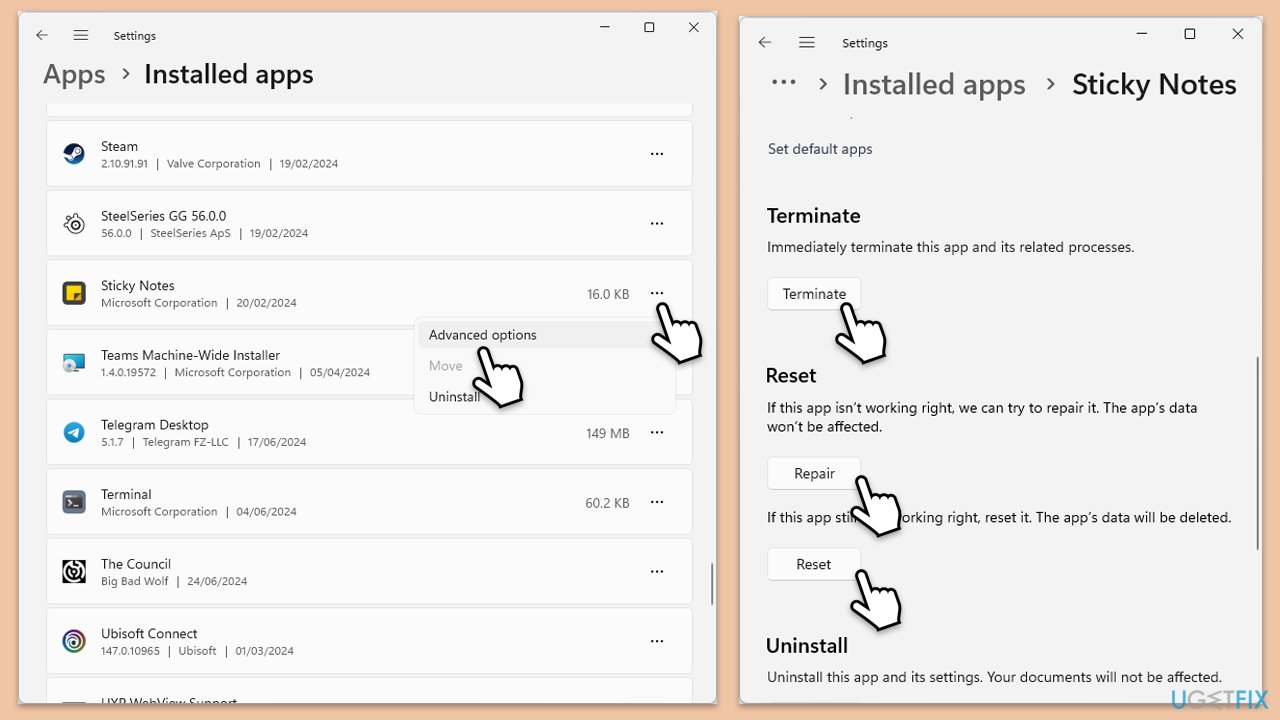Open more options for Telegram Desktop

[657, 433]
